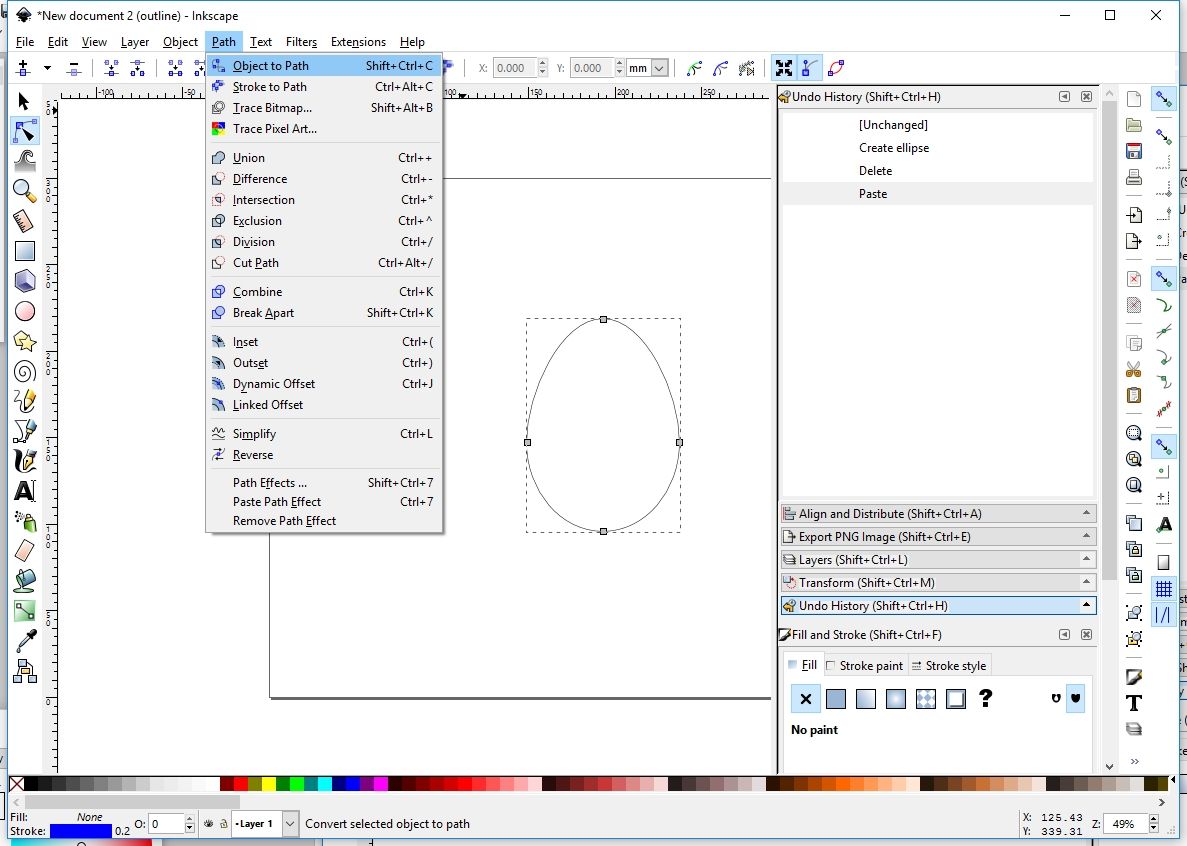Select Create ellipse in Undo History
Viewport: 1187px width, 846px height.
coord(894,148)
